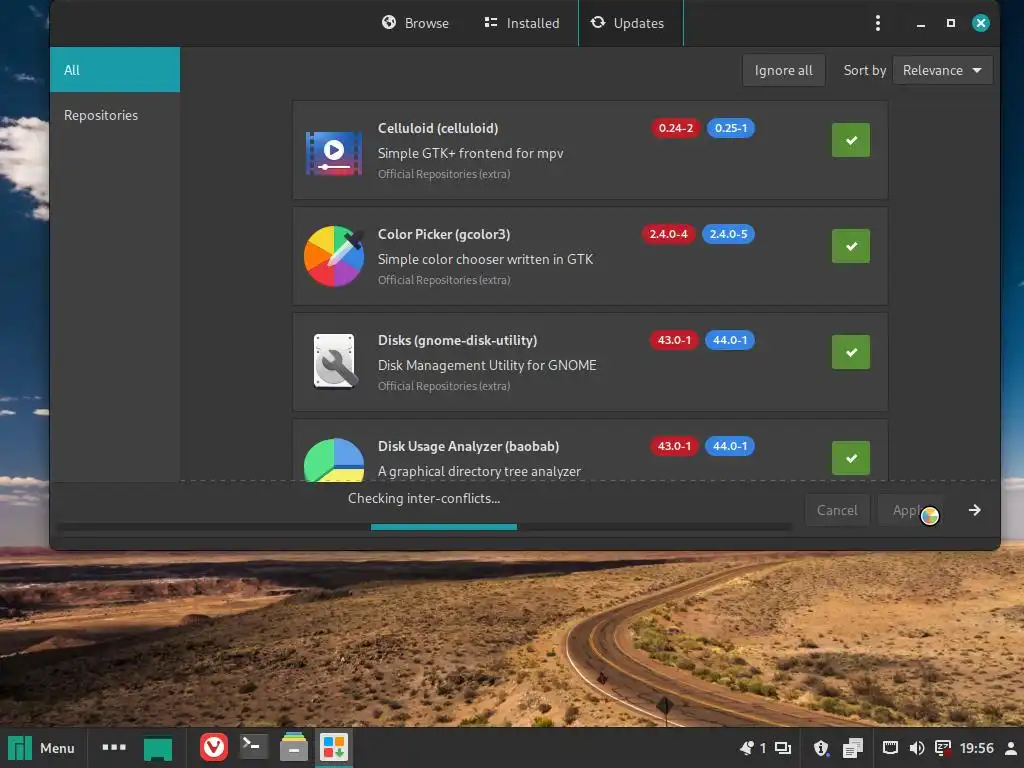1024x768 pixels.
Task: Open the Color Picker (gcolor3) title
Action: (444, 234)
